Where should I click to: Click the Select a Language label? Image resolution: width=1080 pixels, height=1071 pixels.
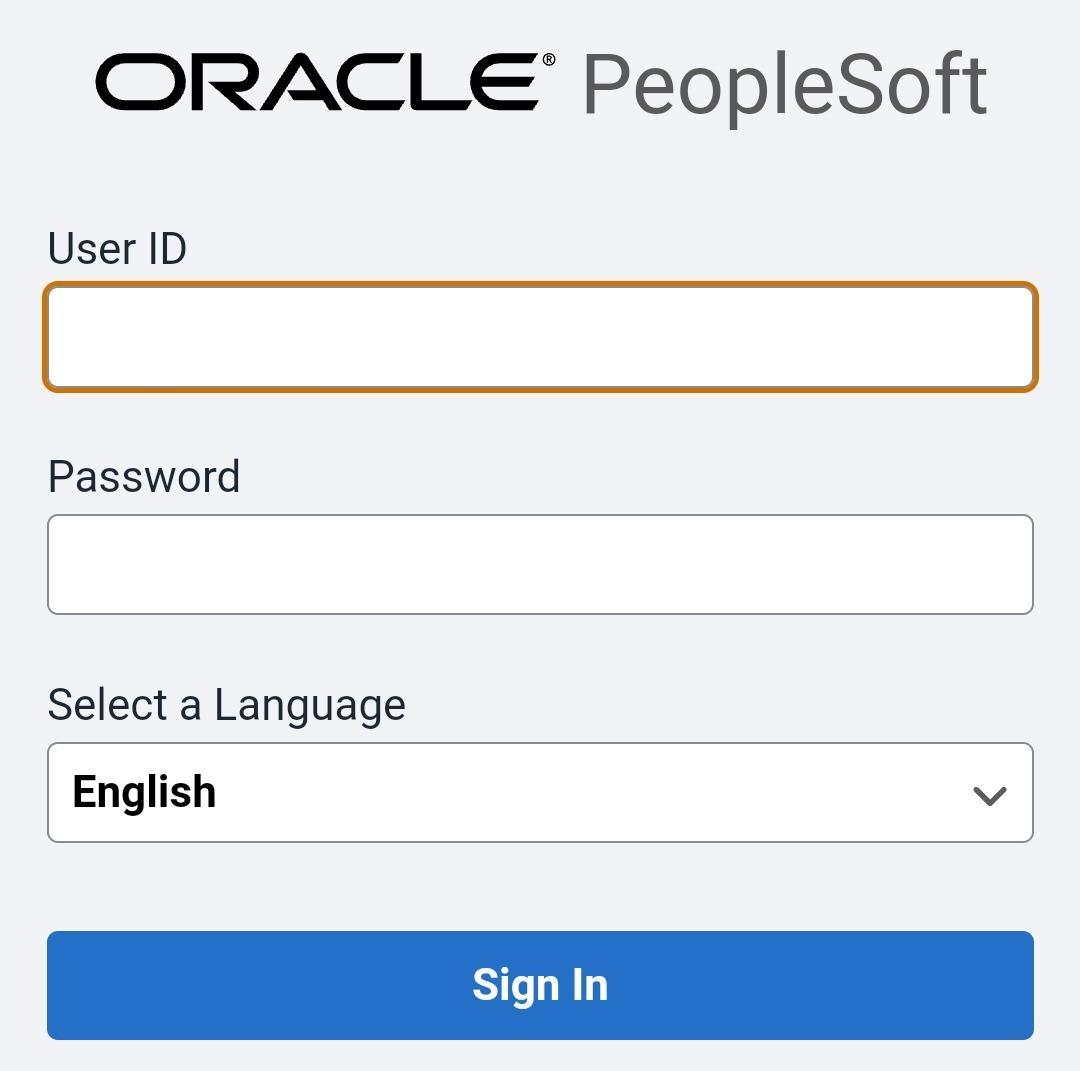coord(226,705)
